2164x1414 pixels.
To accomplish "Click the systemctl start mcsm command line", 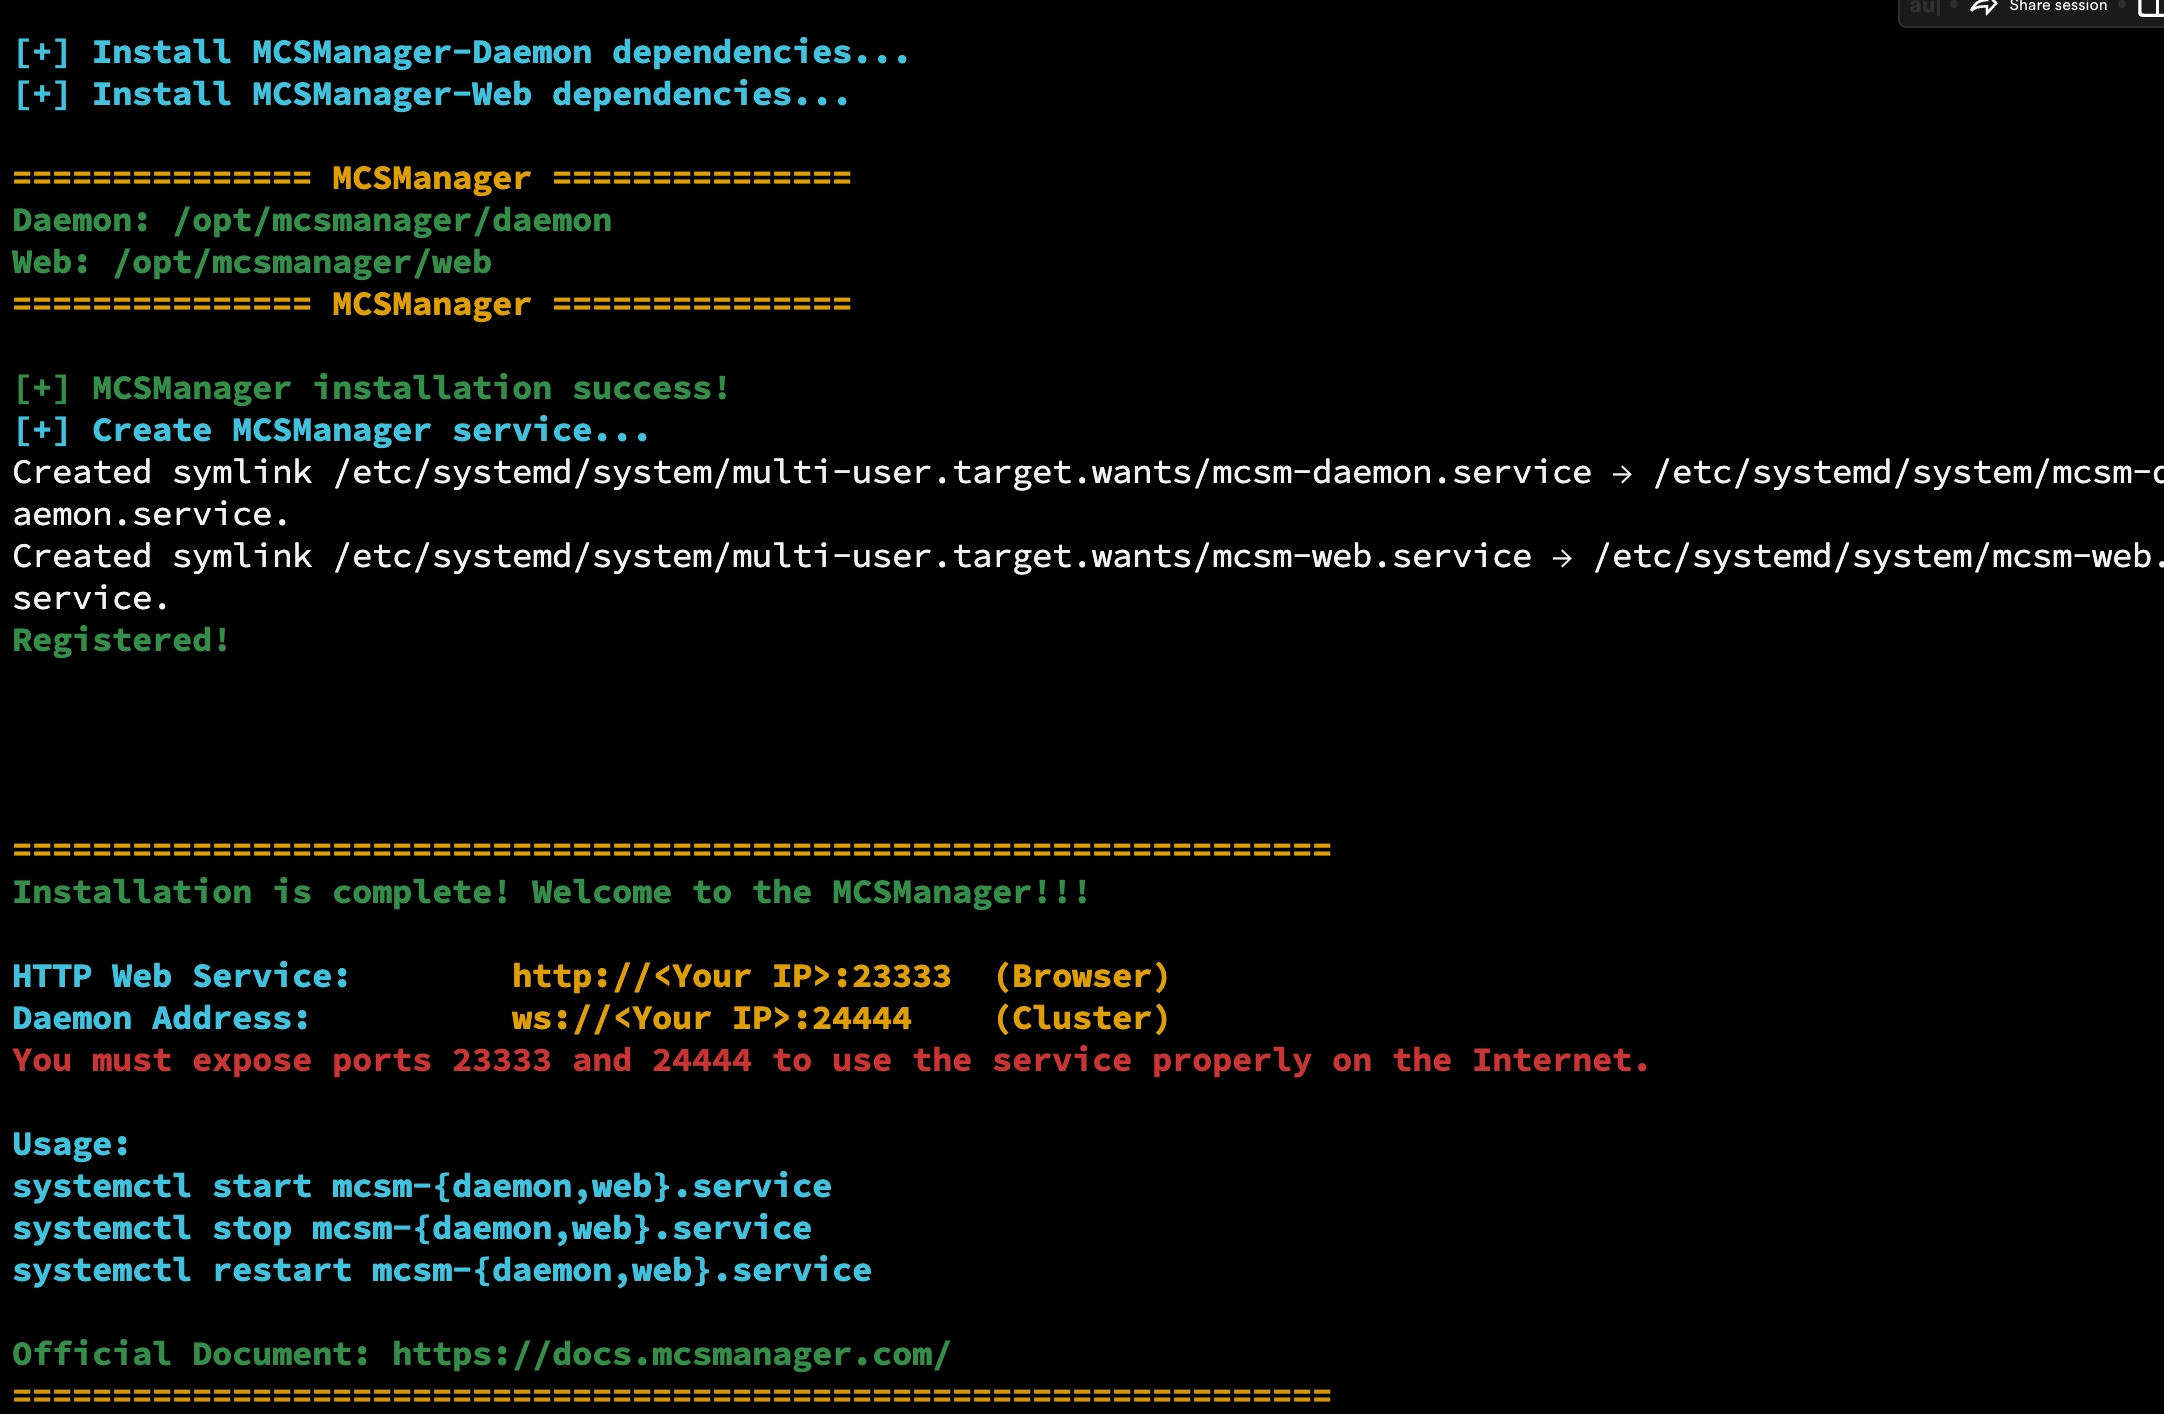I will (421, 1186).
